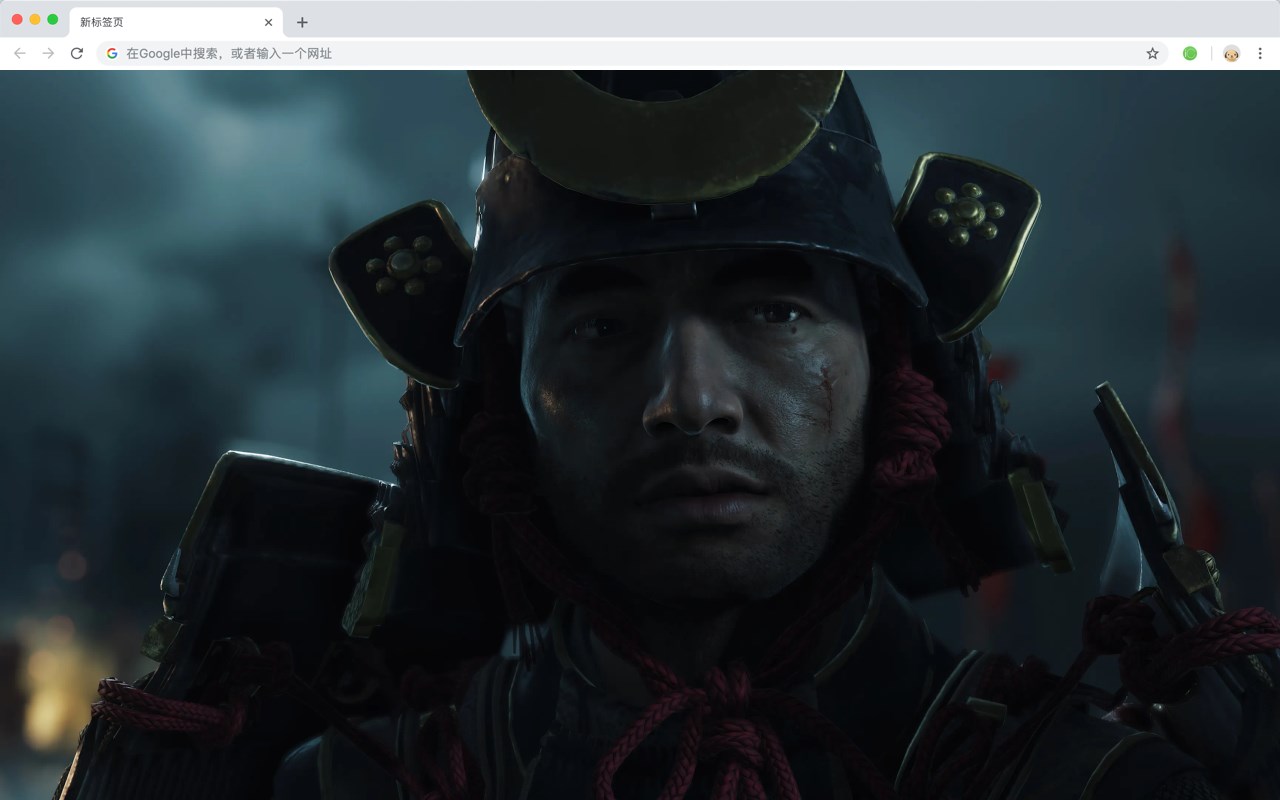Close the window with red button
The image size is (1280, 800).
pos(17,19)
